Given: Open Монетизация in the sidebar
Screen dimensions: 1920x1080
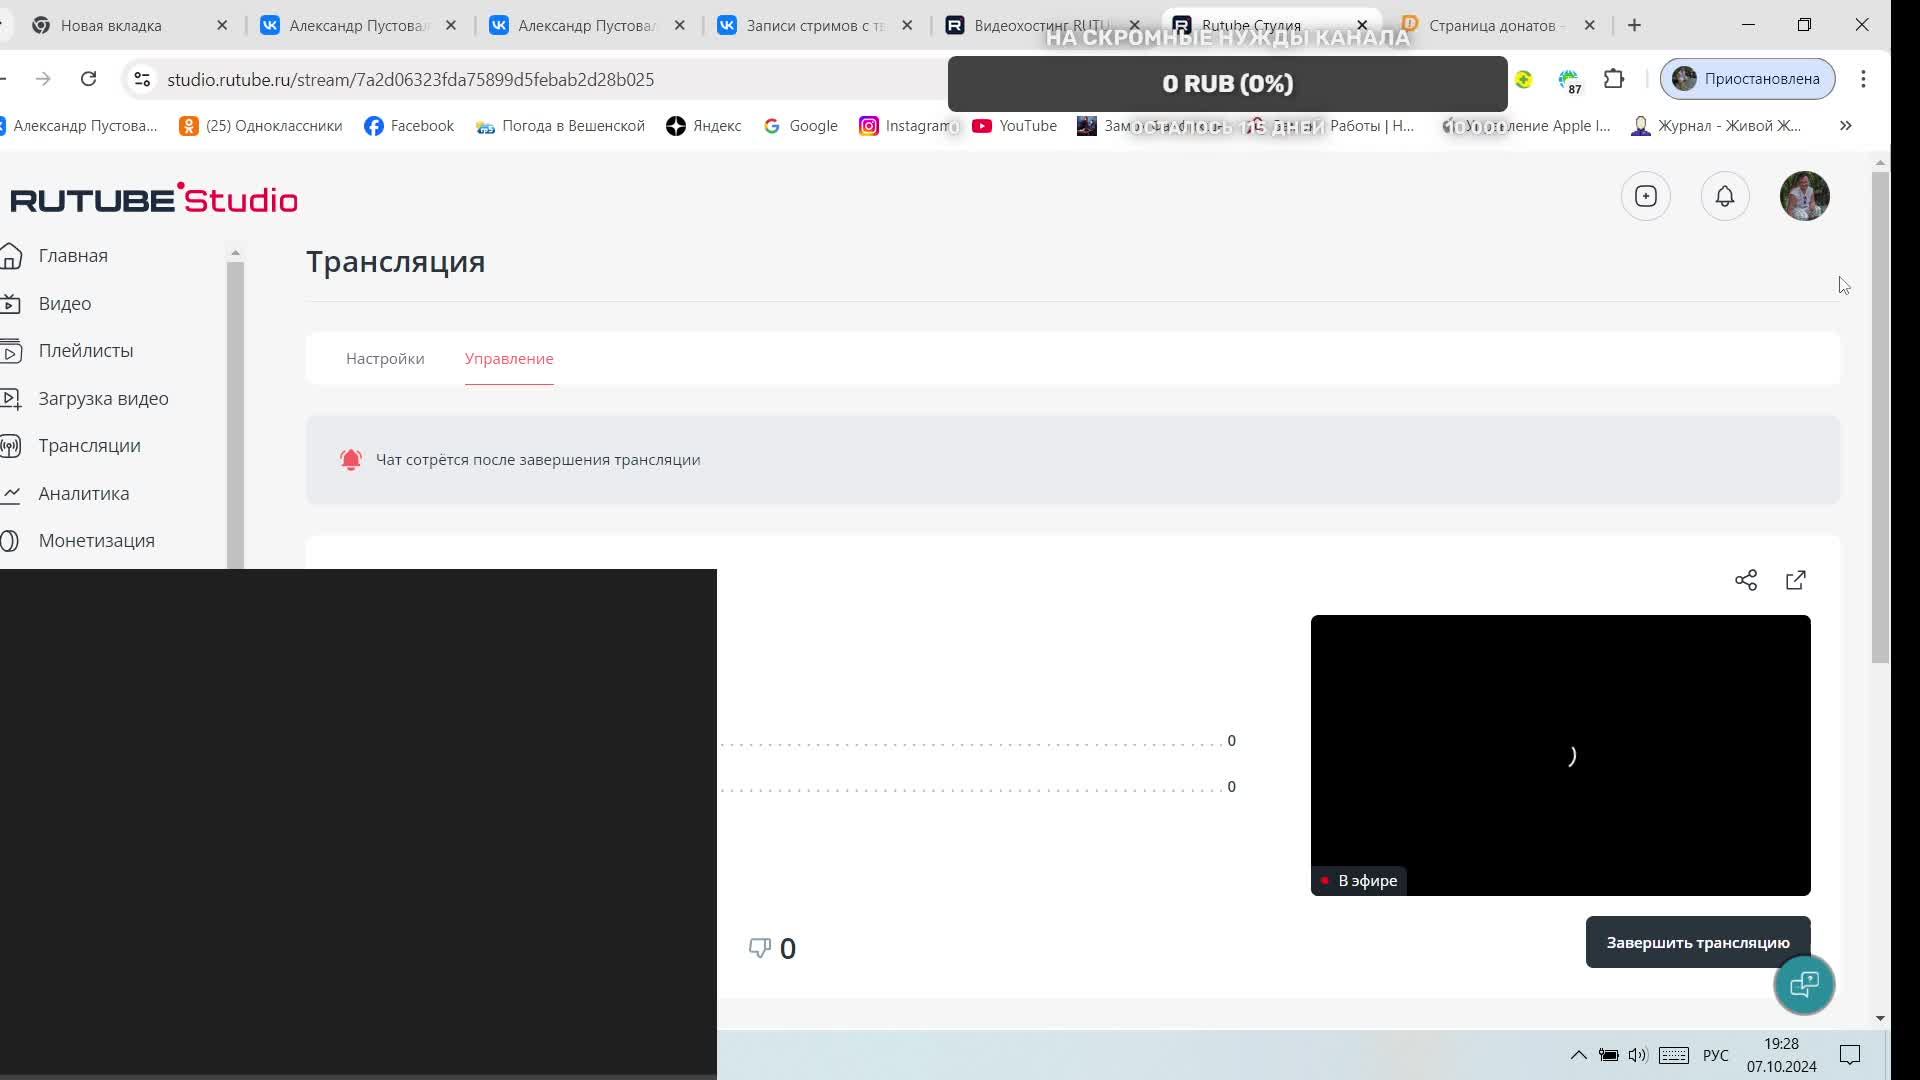Looking at the screenshot, I should click(96, 541).
